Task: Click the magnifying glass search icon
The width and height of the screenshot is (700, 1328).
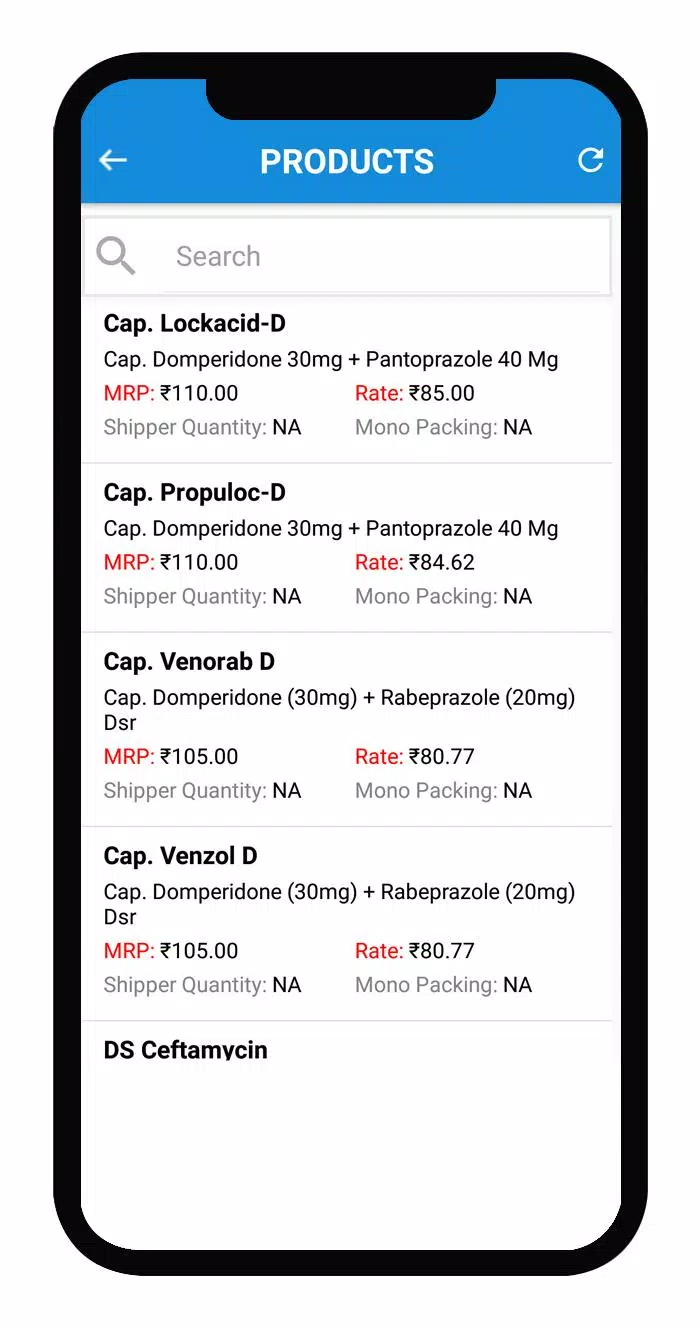Action: point(116,256)
